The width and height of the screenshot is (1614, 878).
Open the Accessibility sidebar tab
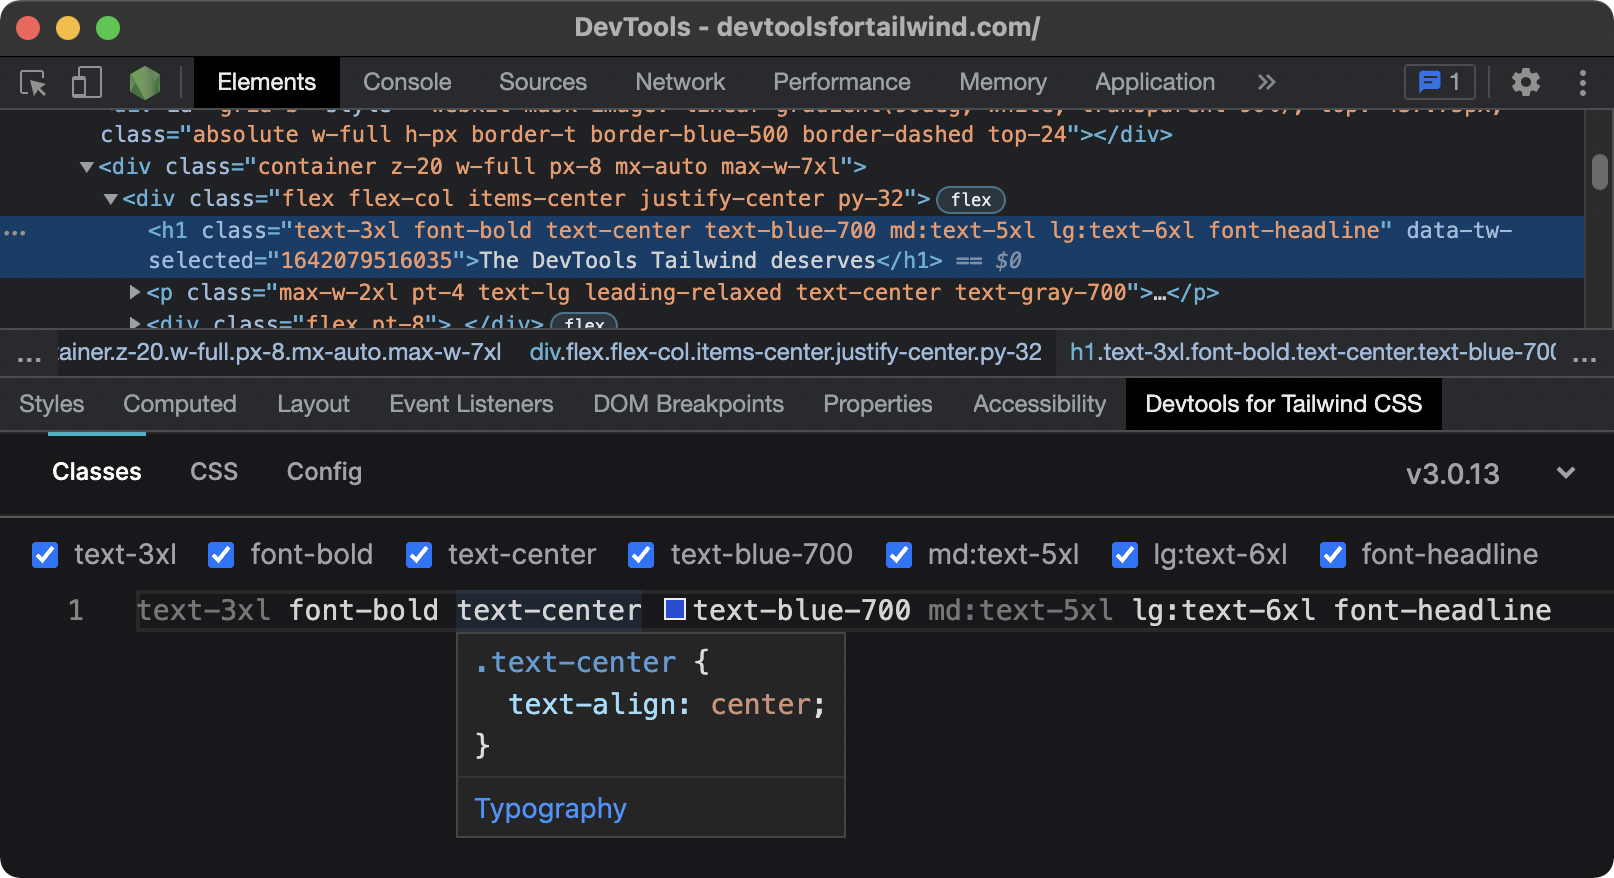coord(1040,404)
